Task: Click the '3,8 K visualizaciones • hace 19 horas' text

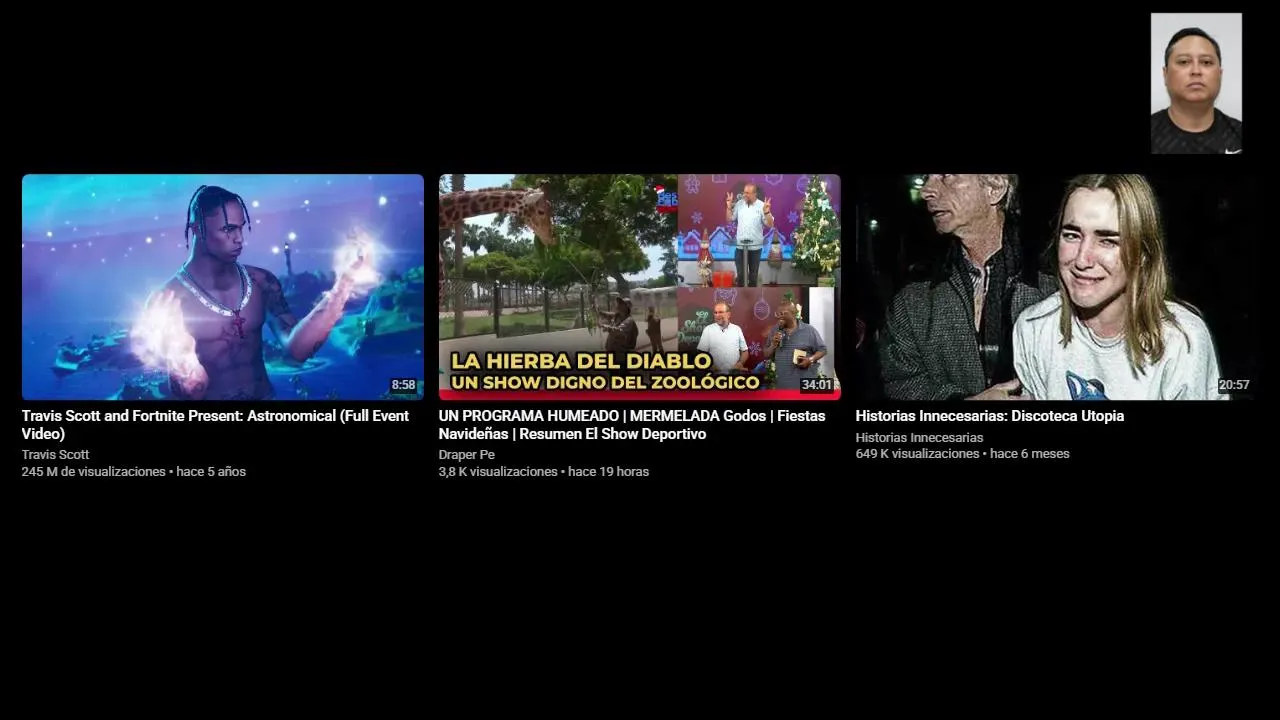Action: (x=543, y=471)
